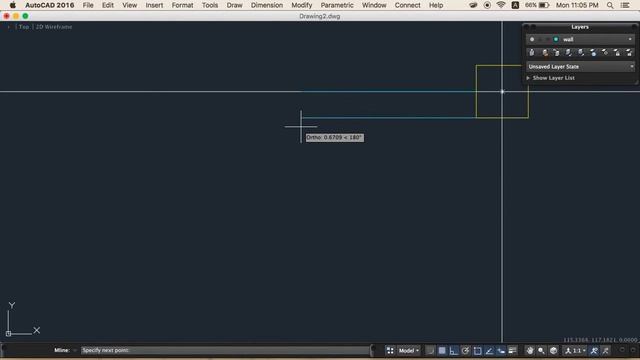Click the Layer Off tool icon
The image size is (640, 360).
point(605,53)
